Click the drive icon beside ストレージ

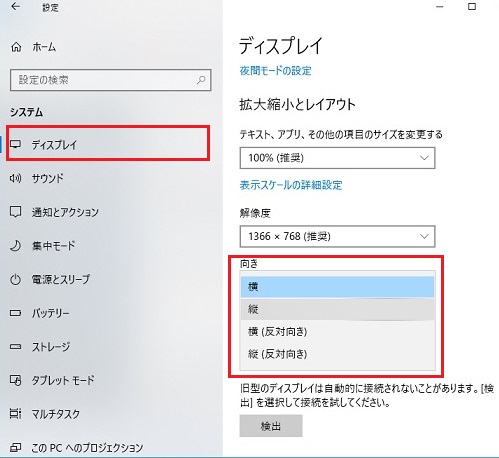tap(15, 347)
